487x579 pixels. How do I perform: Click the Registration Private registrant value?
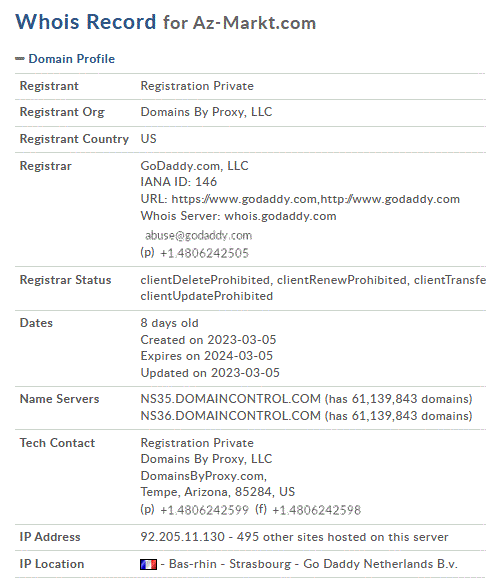pos(197,86)
